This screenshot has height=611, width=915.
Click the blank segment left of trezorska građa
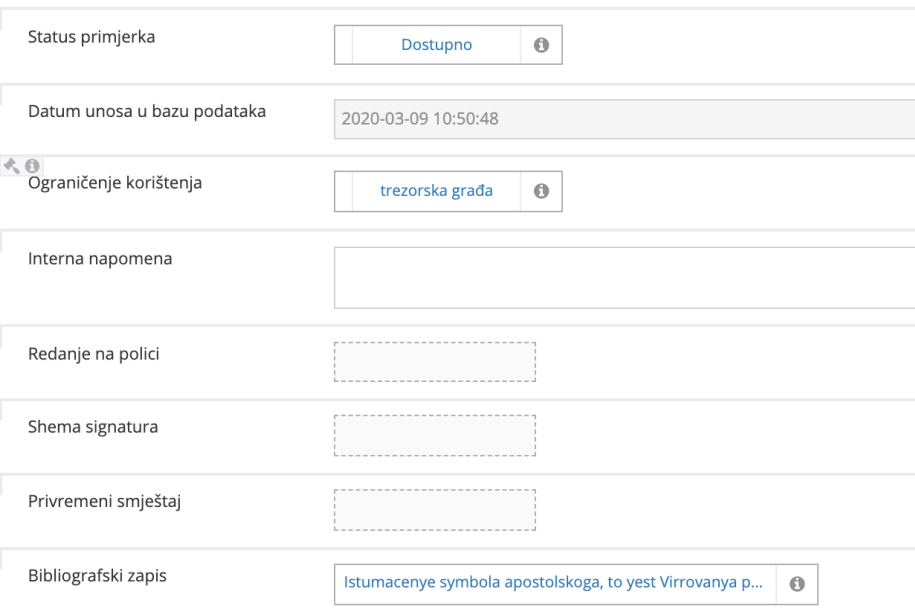tap(345, 191)
